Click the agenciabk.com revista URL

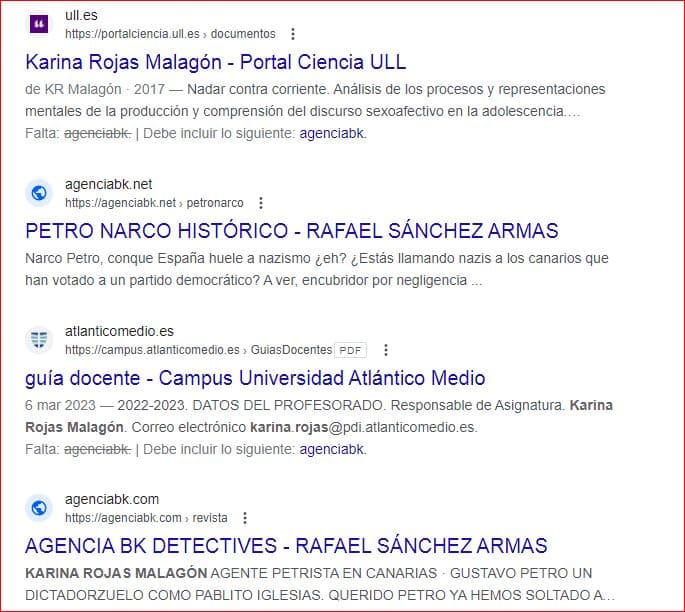tap(146, 518)
